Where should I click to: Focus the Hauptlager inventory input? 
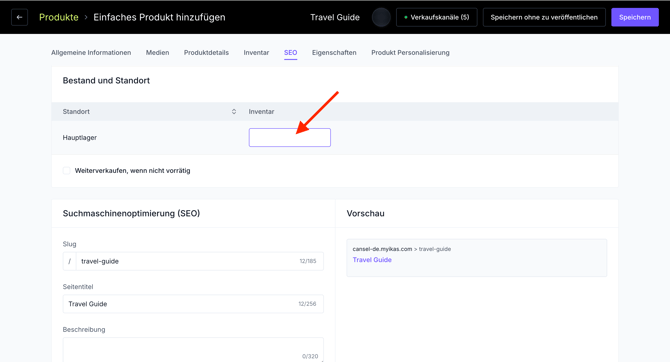[290, 138]
